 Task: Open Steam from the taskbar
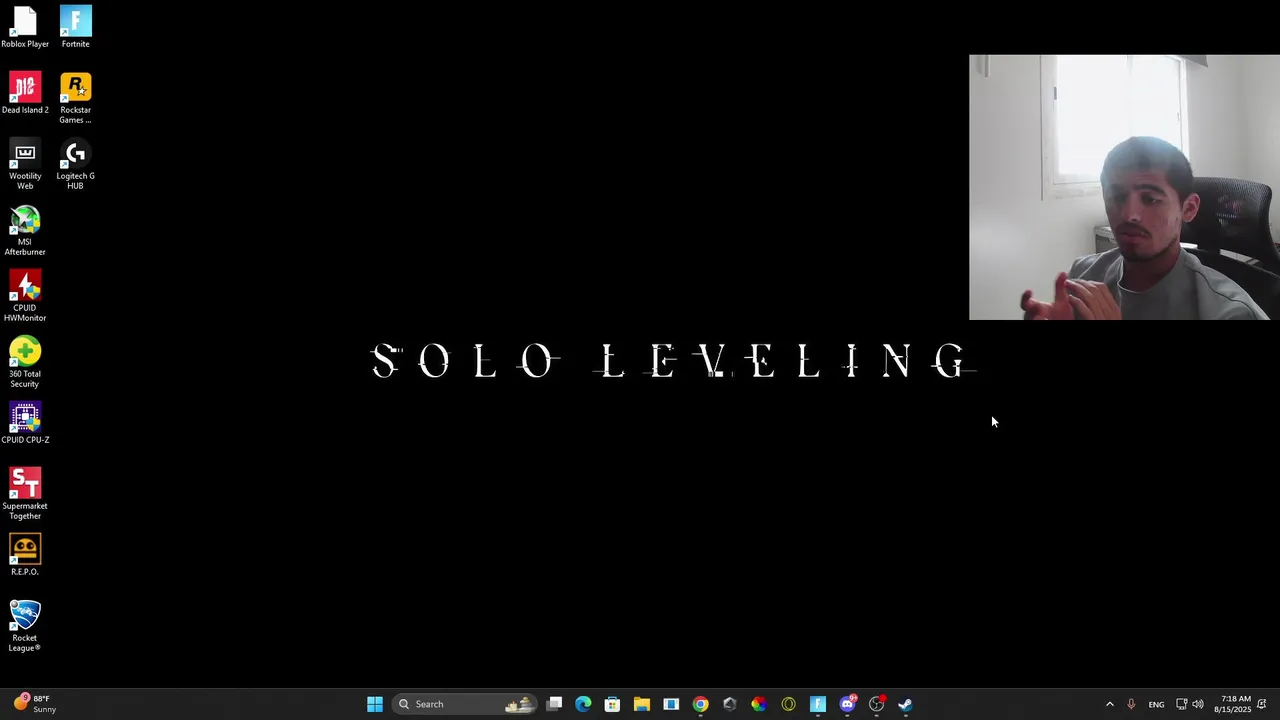pos(905,704)
